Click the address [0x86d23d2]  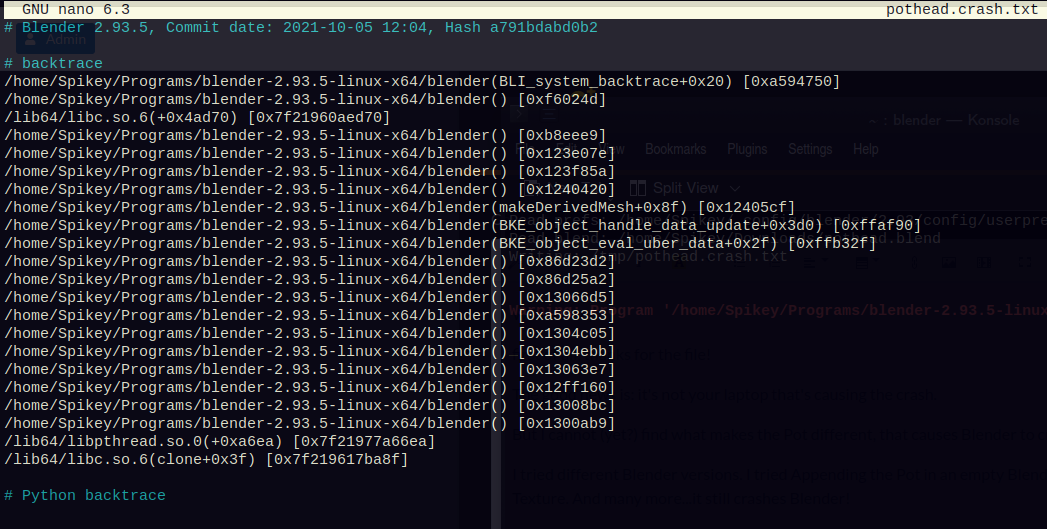coord(566,262)
